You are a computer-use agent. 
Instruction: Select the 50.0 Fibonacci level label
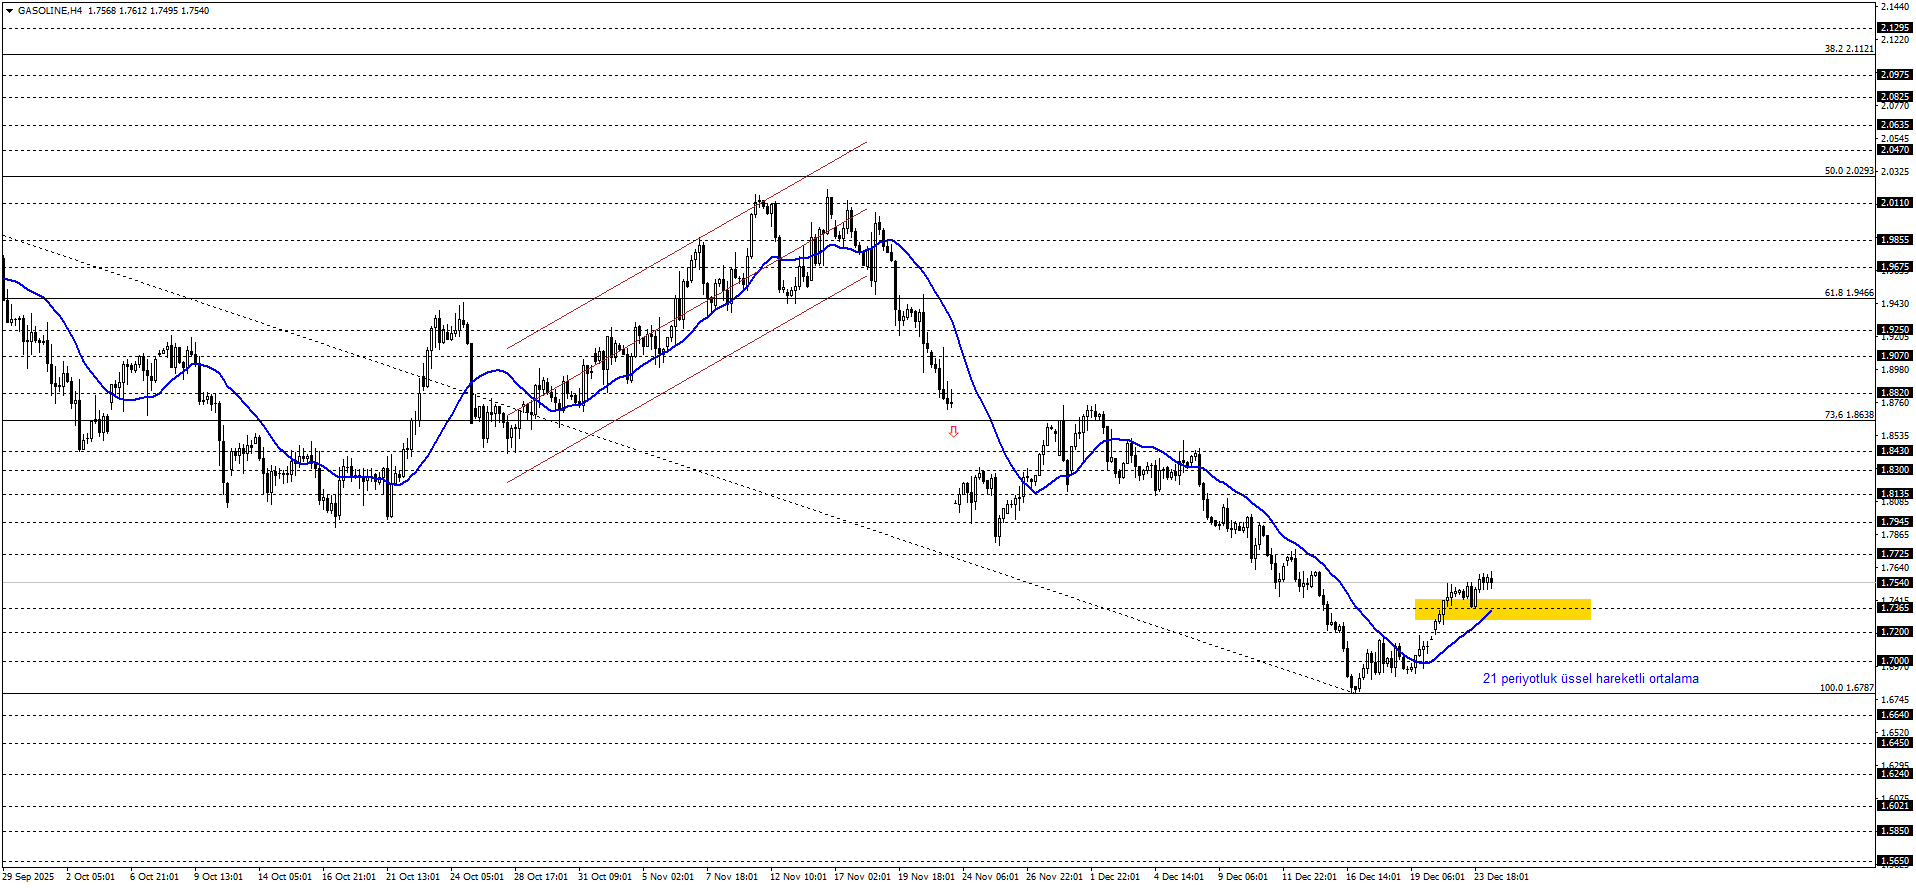coord(1848,171)
